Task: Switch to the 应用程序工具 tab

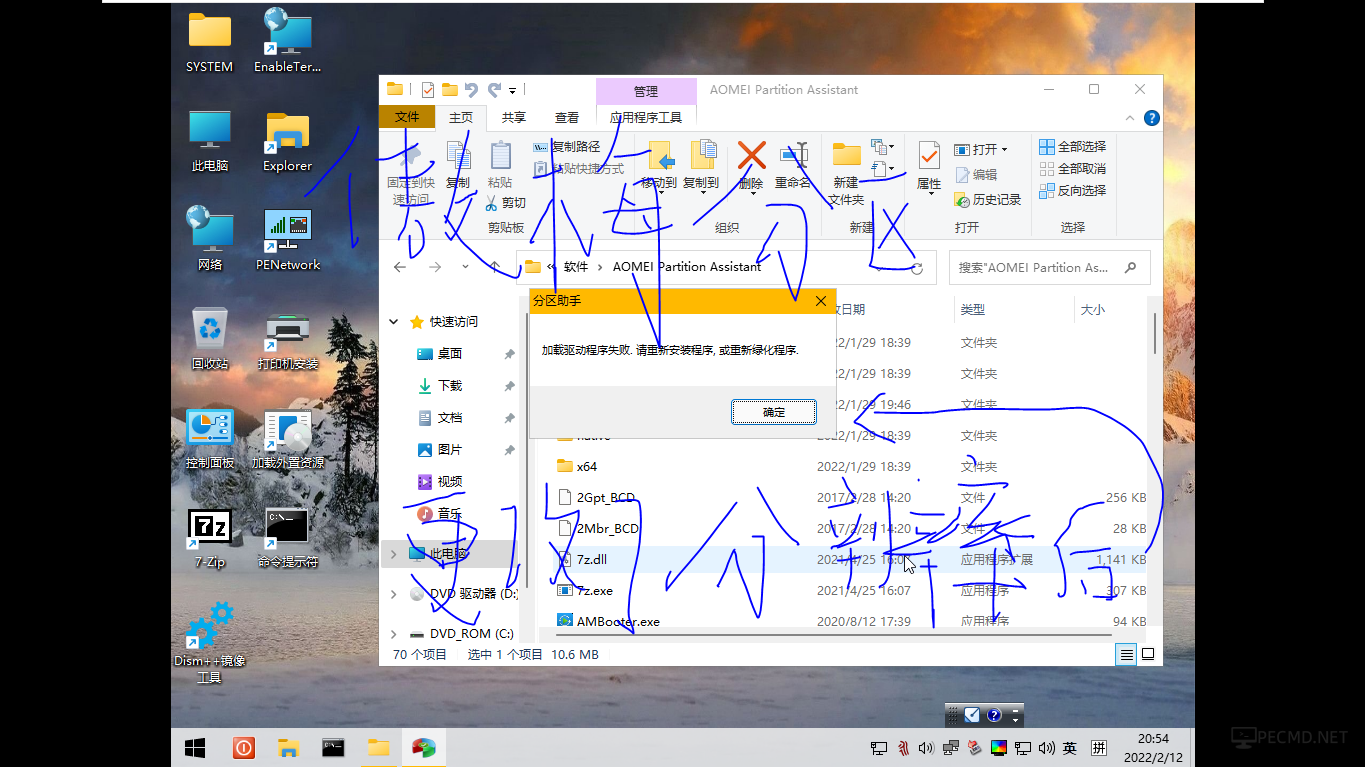Action: pyautogui.click(x=646, y=117)
